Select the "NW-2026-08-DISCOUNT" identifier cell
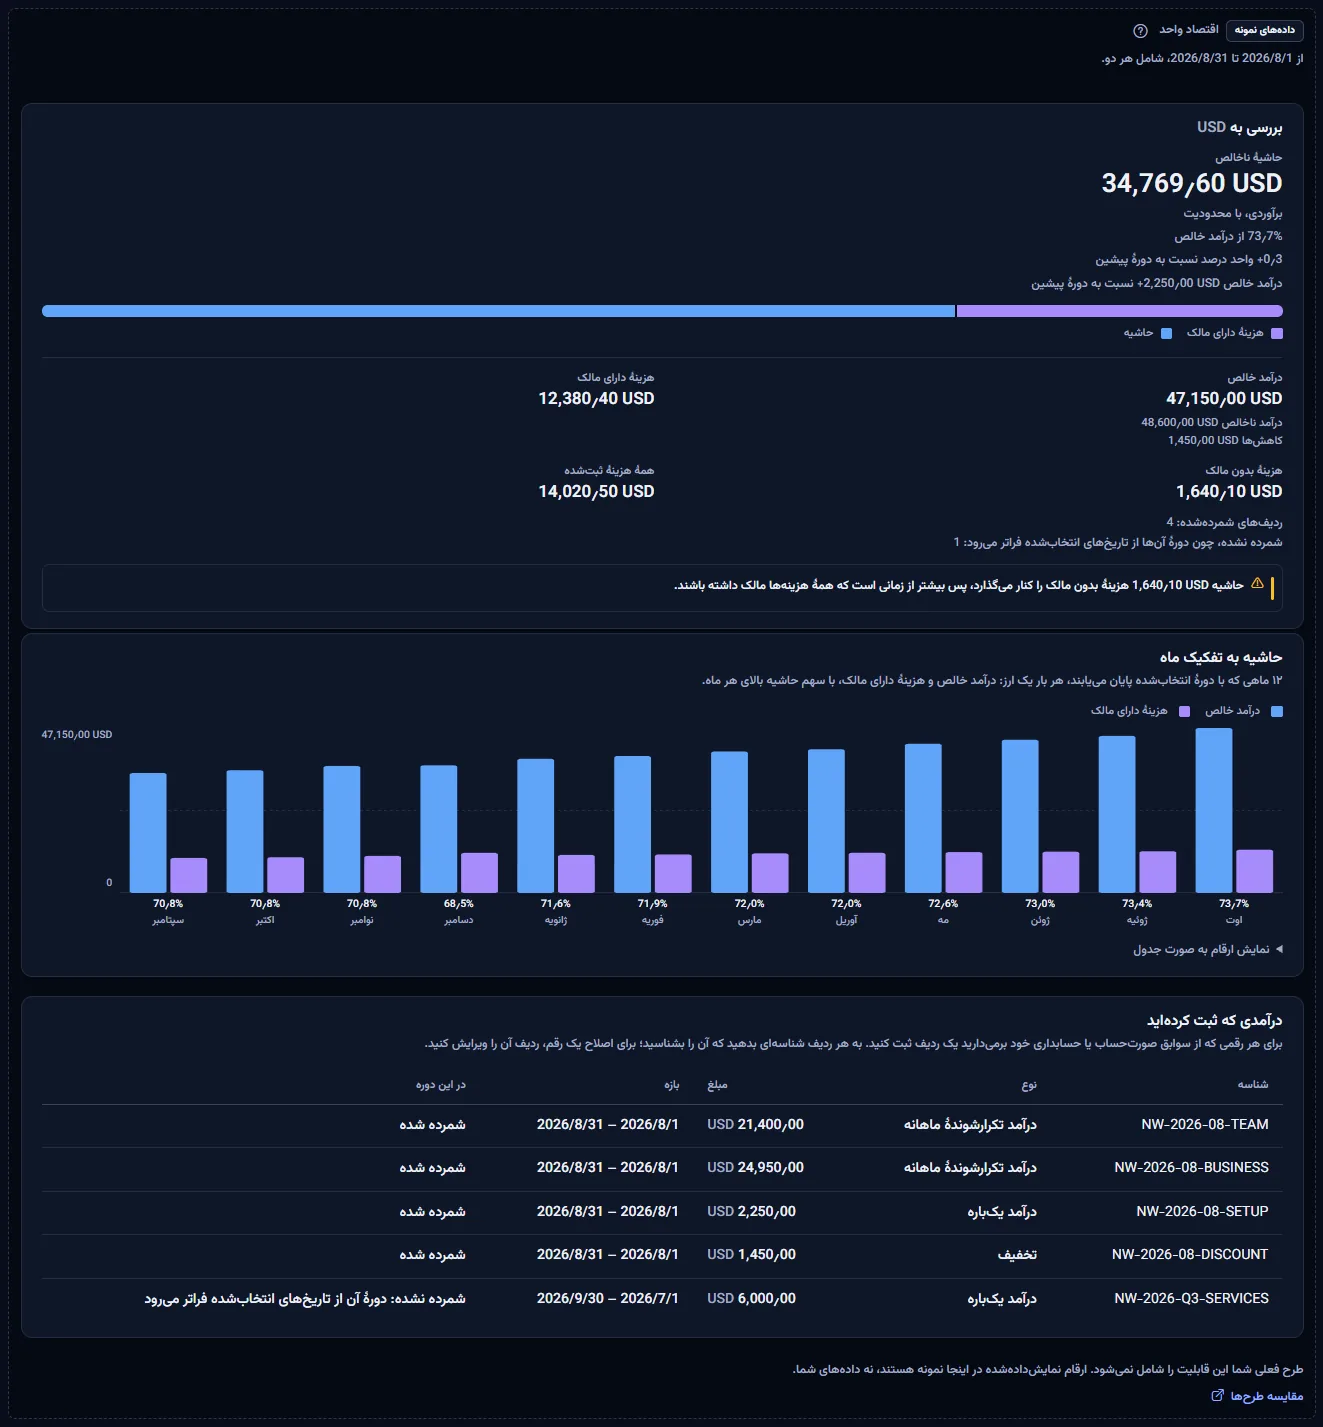1323x1427 pixels. point(1190,1255)
